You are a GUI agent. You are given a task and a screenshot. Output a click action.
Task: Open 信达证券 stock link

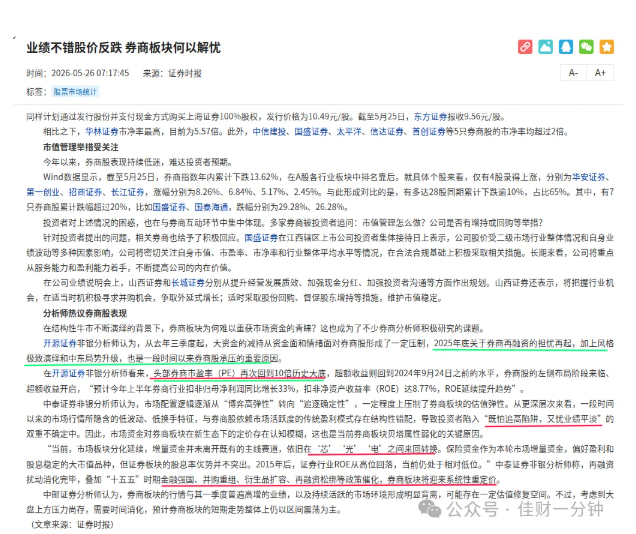387,132
